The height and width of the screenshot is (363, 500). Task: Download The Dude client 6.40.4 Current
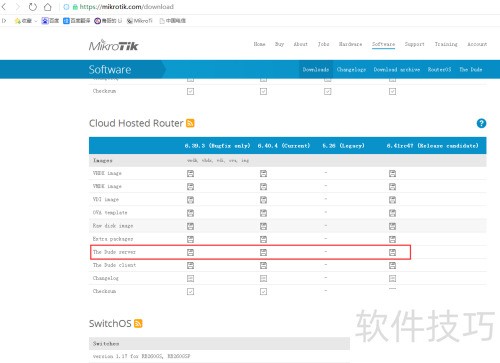click(x=263, y=265)
